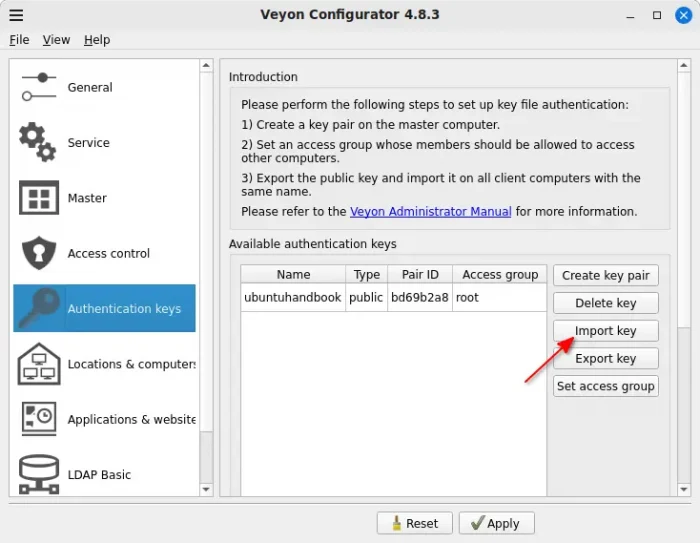The image size is (700, 543).
Task: Open the View menu
Action: (x=56, y=40)
